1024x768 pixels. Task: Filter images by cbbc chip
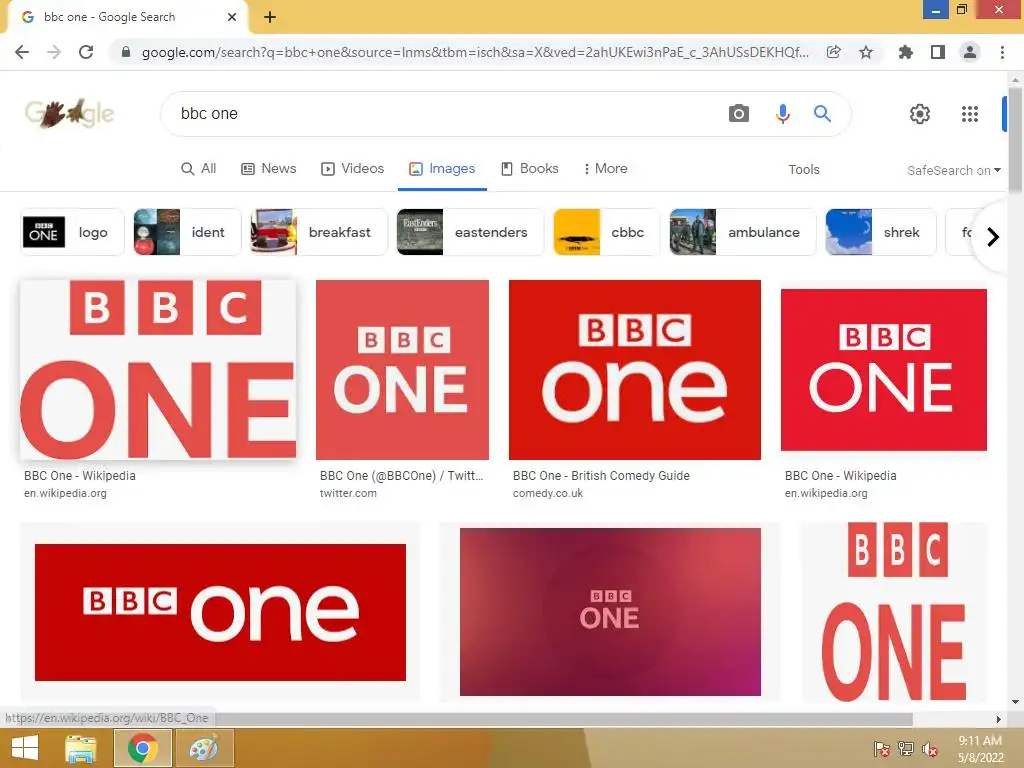(607, 232)
